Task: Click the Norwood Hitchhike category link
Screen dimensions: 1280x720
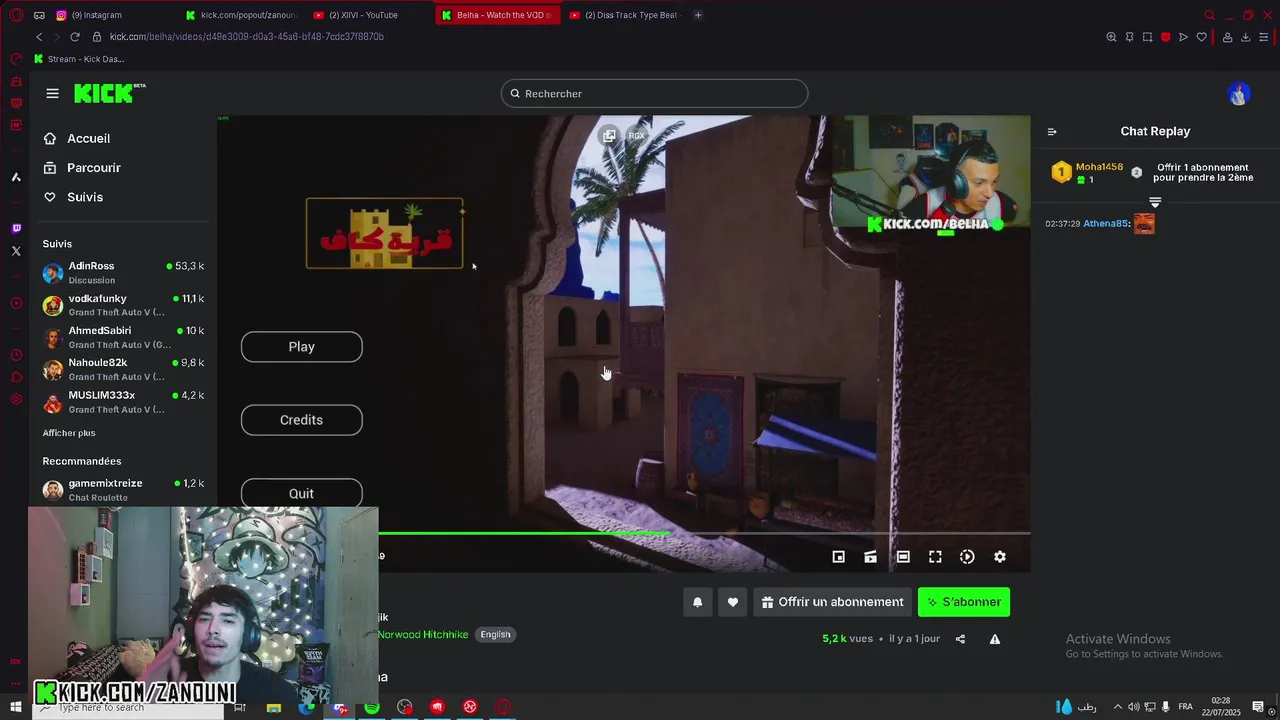Action: coord(423,635)
